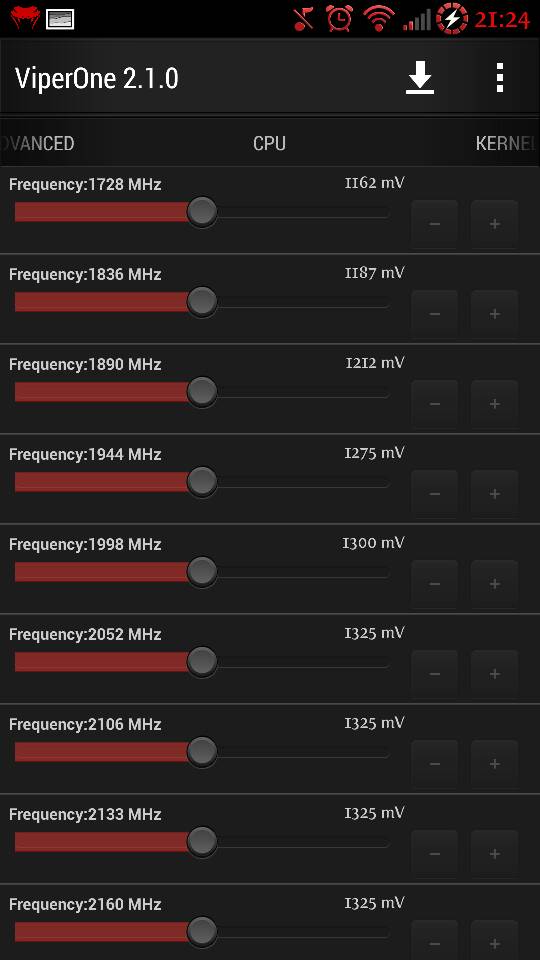Screen dimensions: 540x960
Task: Tap the alarm clock status icon
Action: pos(339,18)
